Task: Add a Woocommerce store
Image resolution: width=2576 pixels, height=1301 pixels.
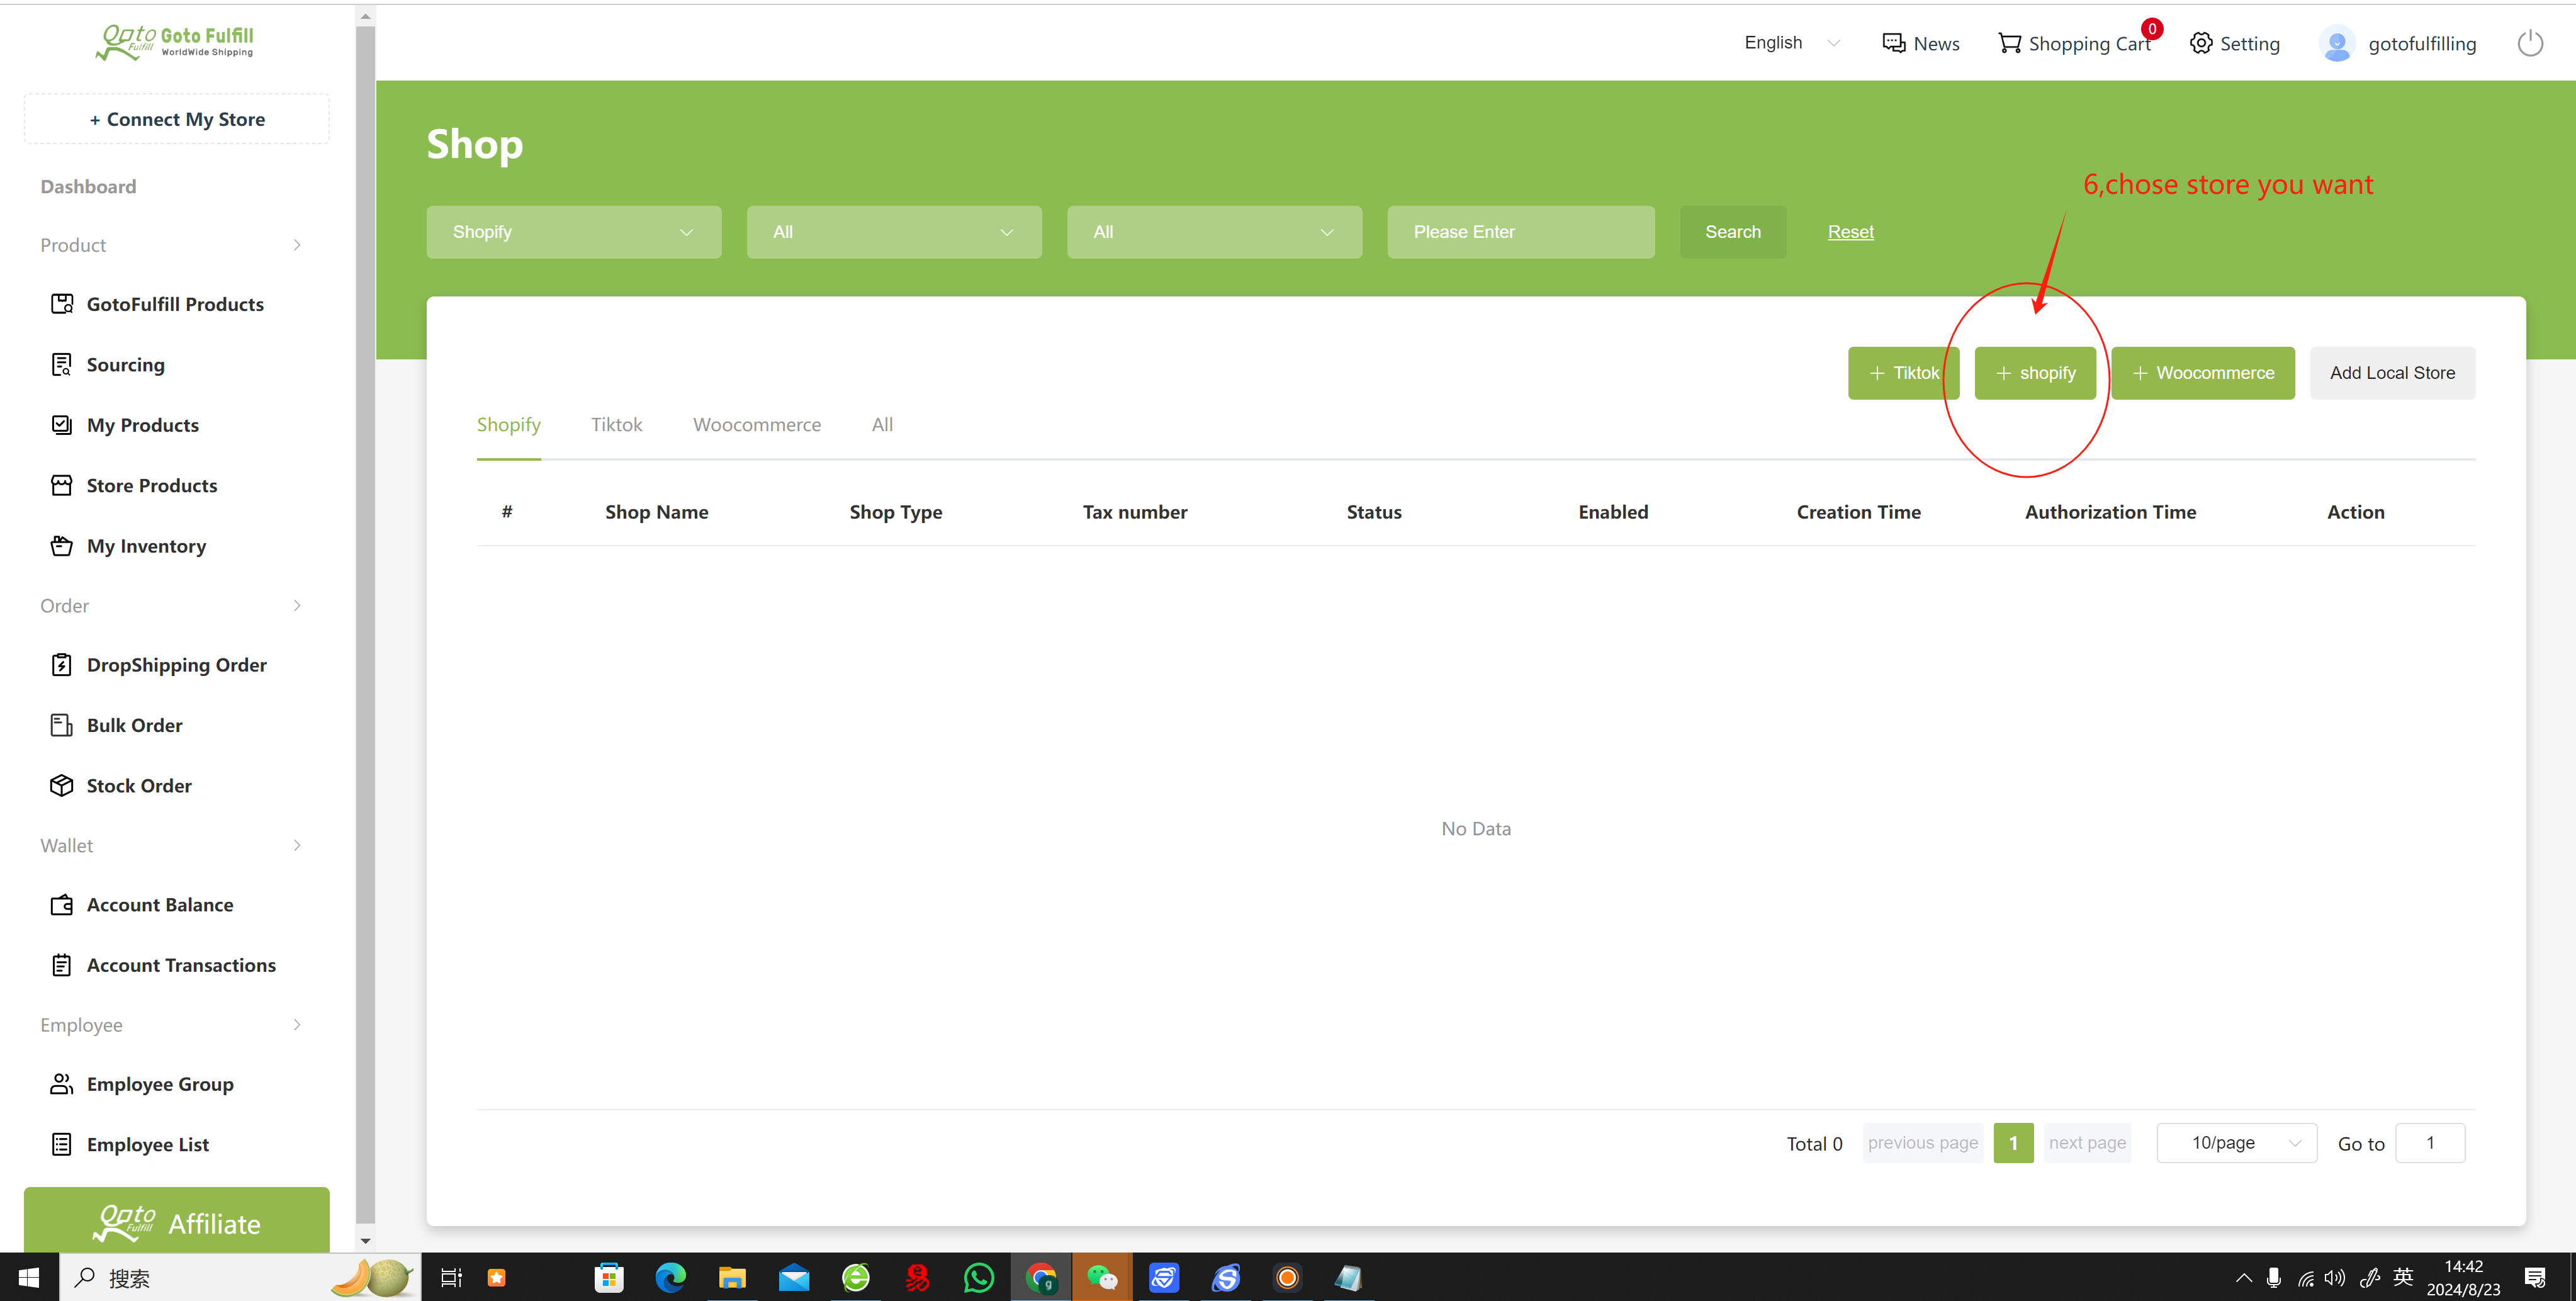Action: [2203, 373]
